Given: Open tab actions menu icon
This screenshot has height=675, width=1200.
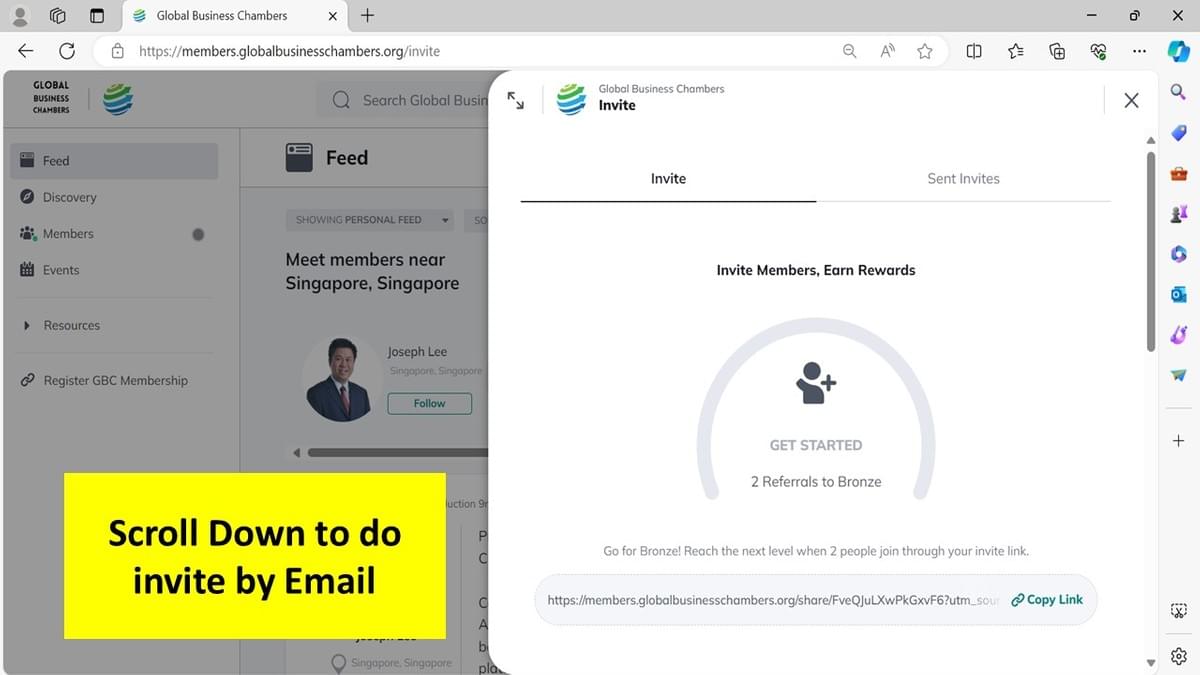Looking at the screenshot, I should coord(97,16).
